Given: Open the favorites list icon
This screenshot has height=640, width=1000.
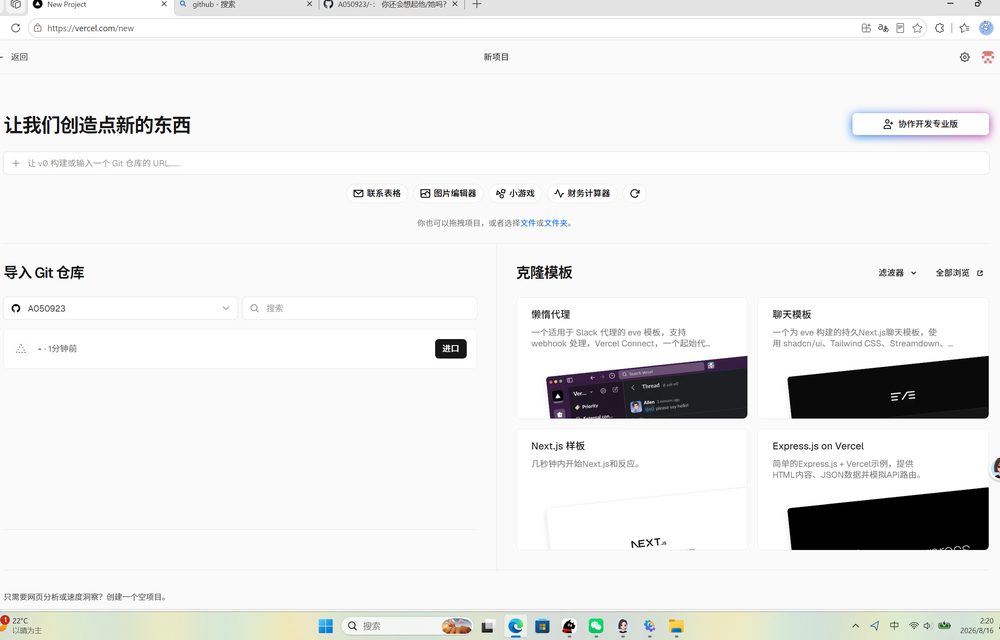Looking at the screenshot, I should click(x=964, y=28).
